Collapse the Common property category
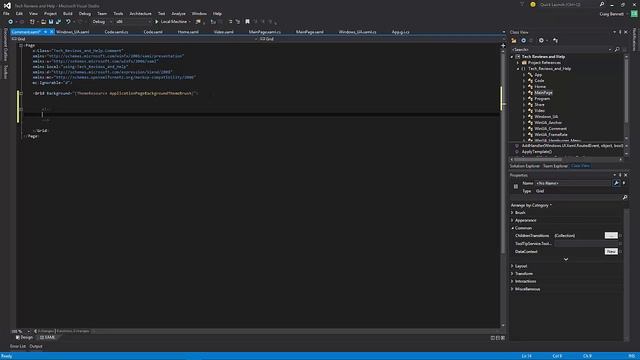The width and height of the screenshot is (640, 360). tap(512, 228)
